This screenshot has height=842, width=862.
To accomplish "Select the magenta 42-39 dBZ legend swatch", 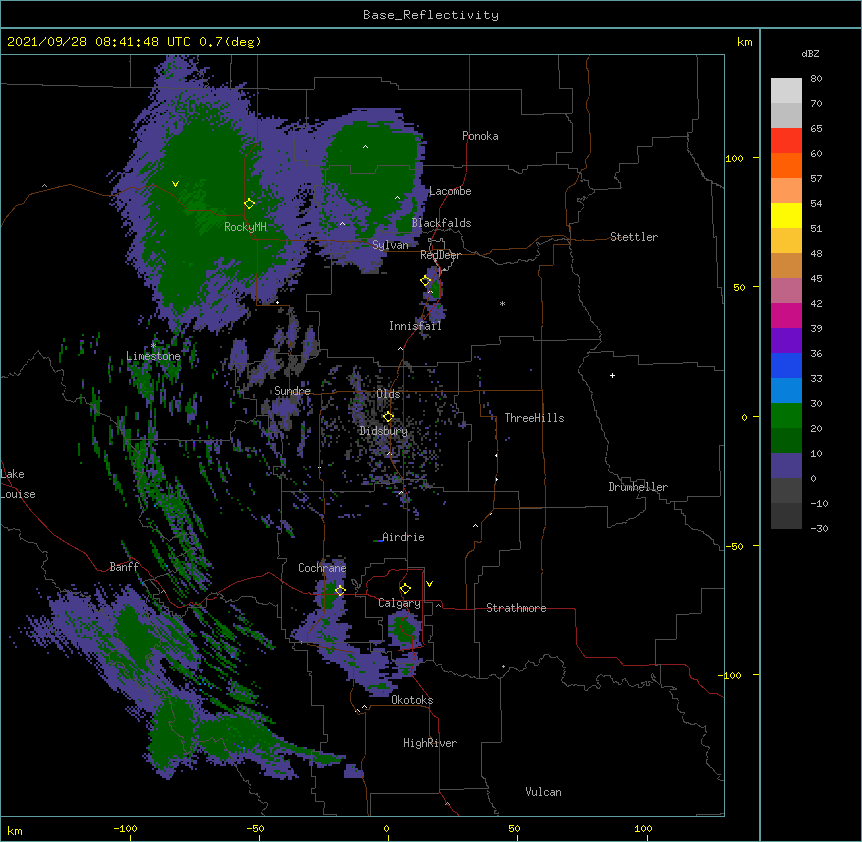I will pyautogui.click(x=786, y=315).
